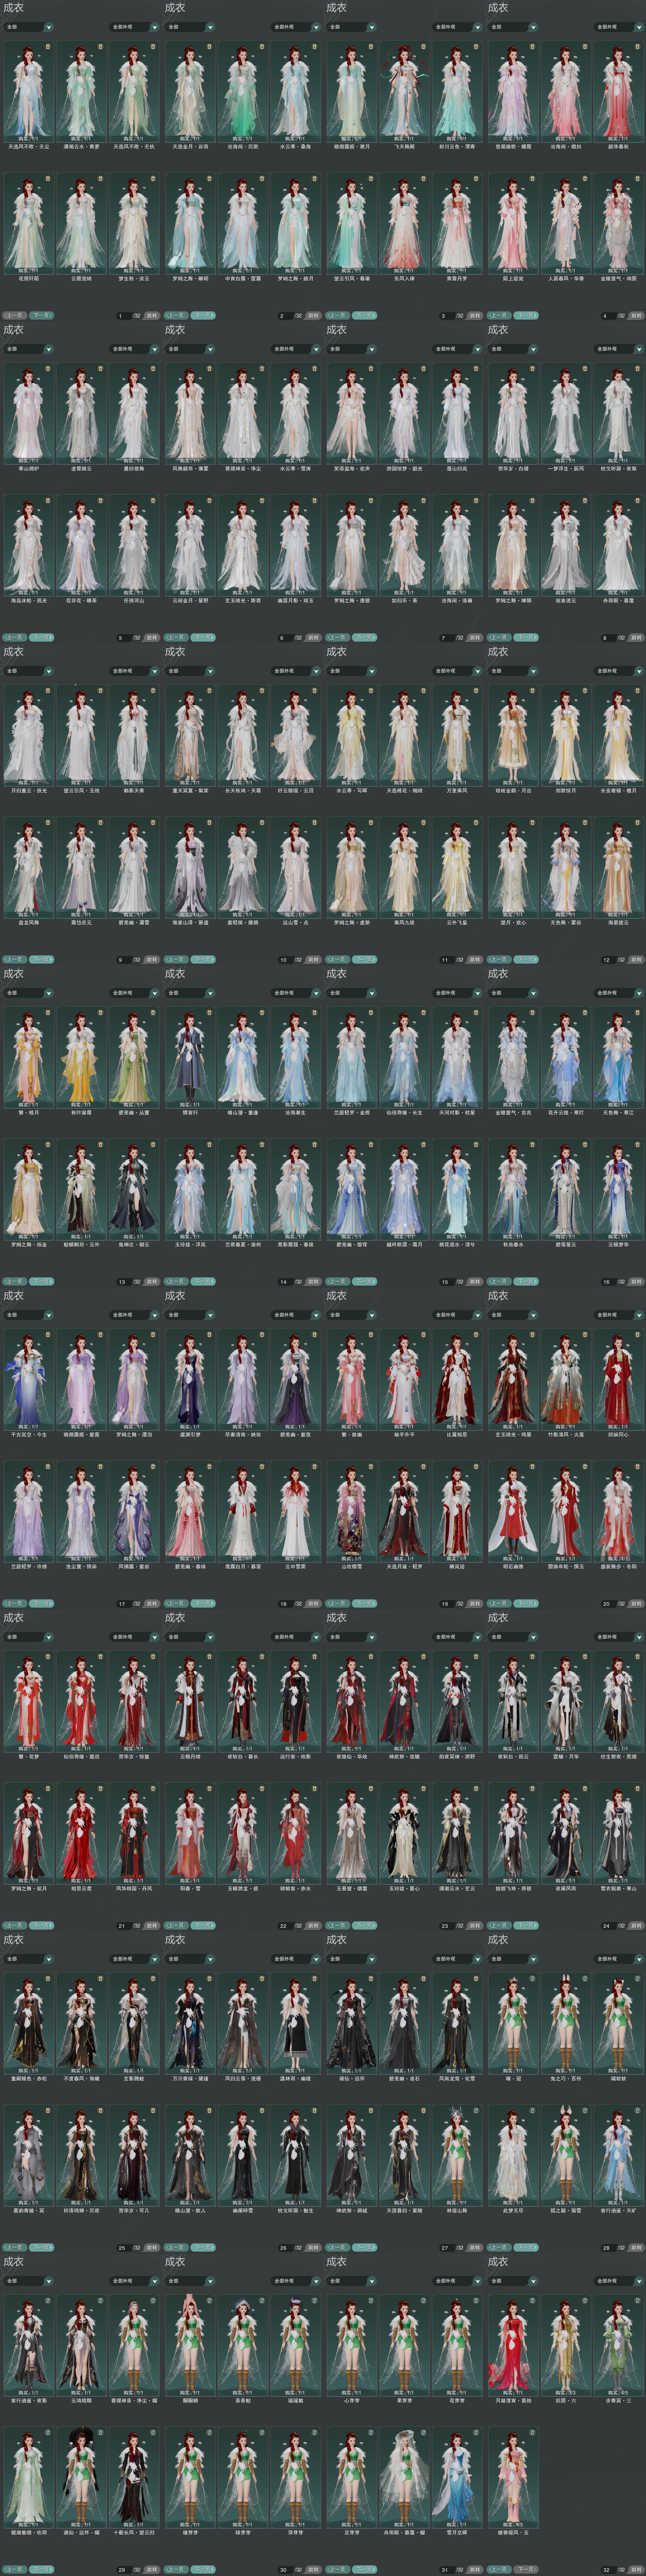Viewport: 646px width, 2576px height.
Task: Open 全部 dropdown in page 3 panel
Action: click(352, 27)
